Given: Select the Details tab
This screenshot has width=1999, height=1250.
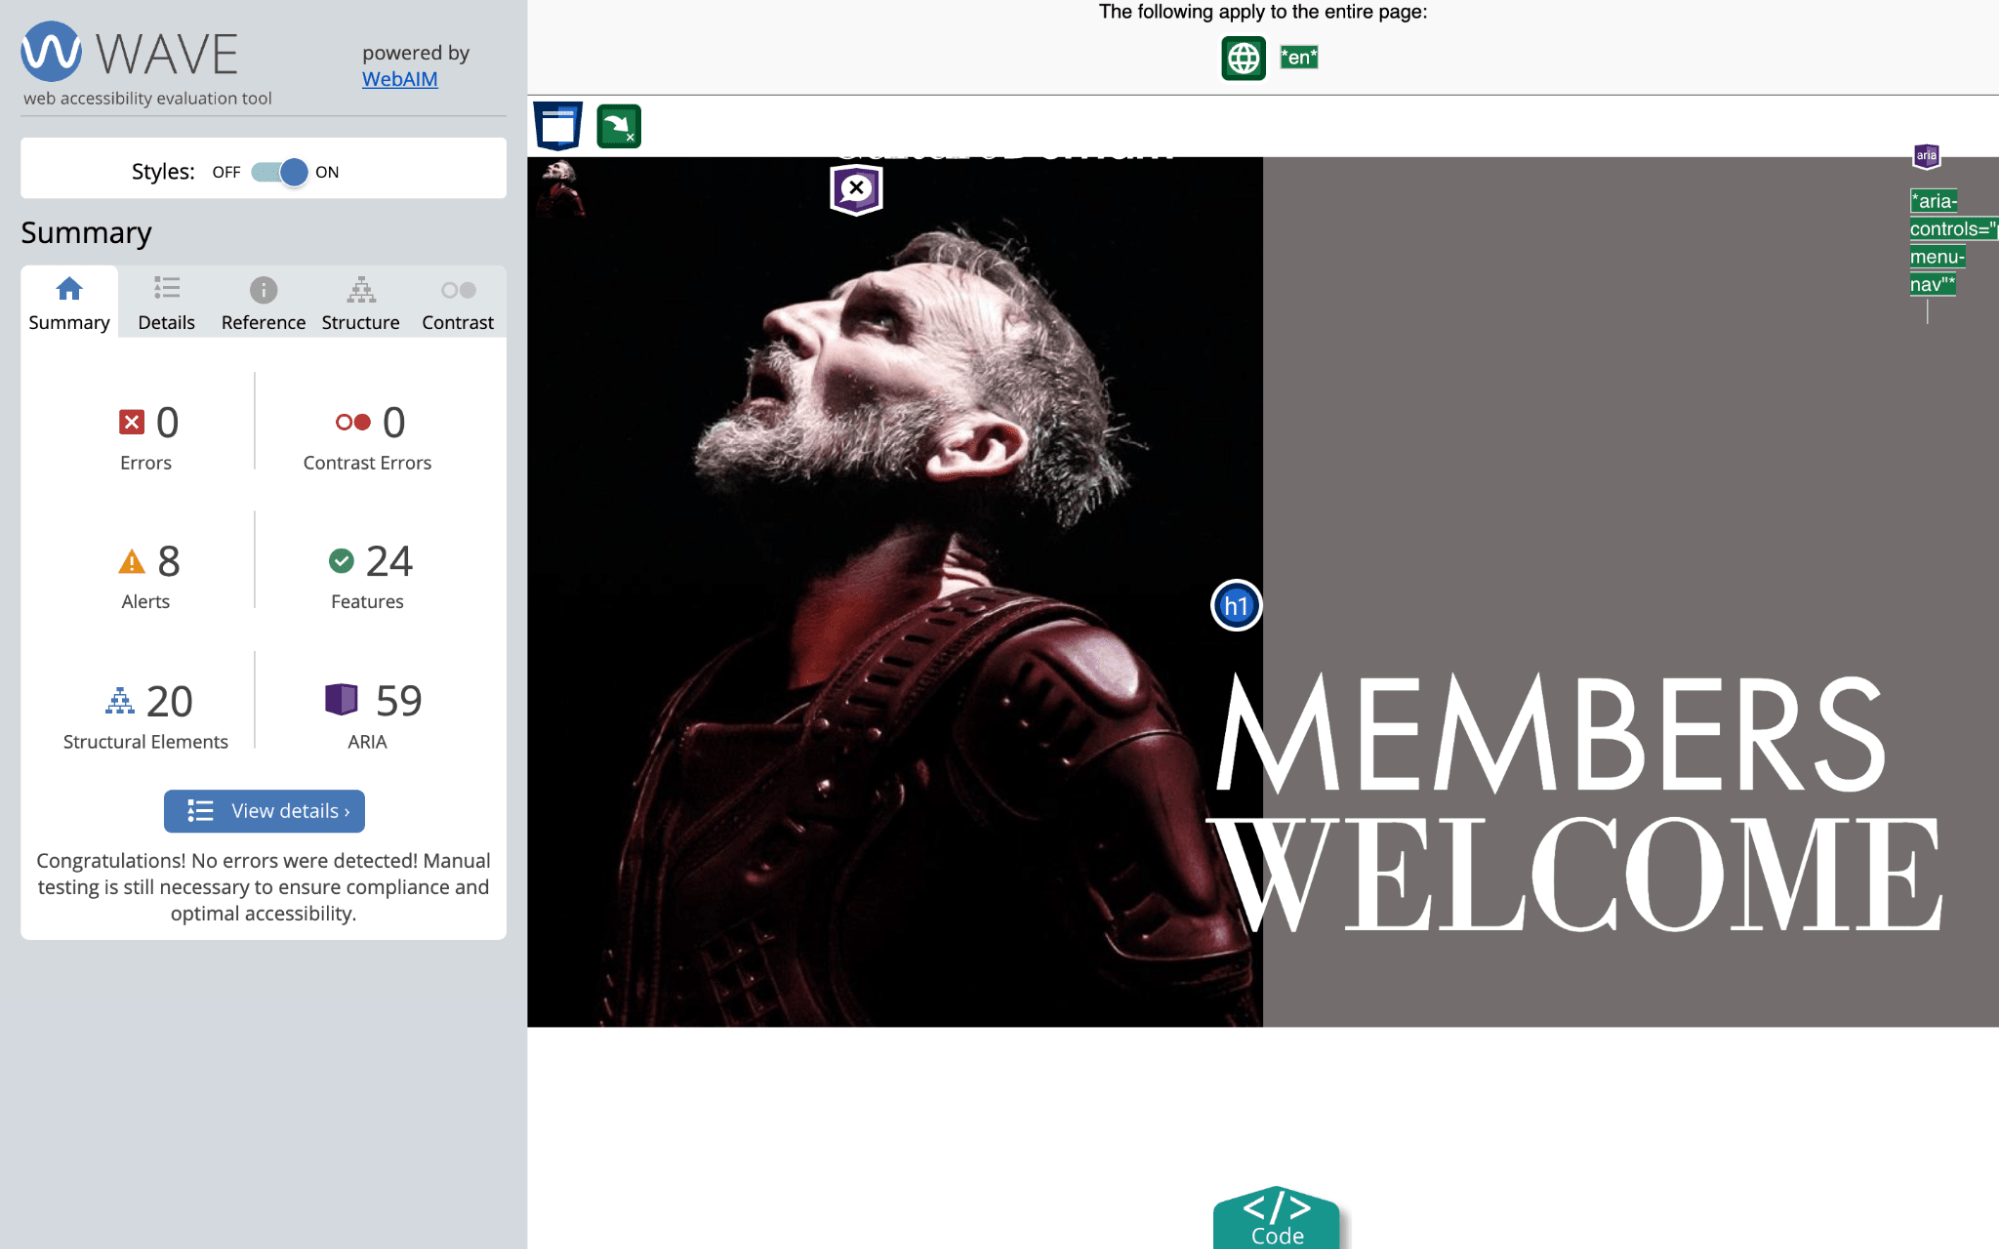Looking at the screenshot, I should point(166,304).
